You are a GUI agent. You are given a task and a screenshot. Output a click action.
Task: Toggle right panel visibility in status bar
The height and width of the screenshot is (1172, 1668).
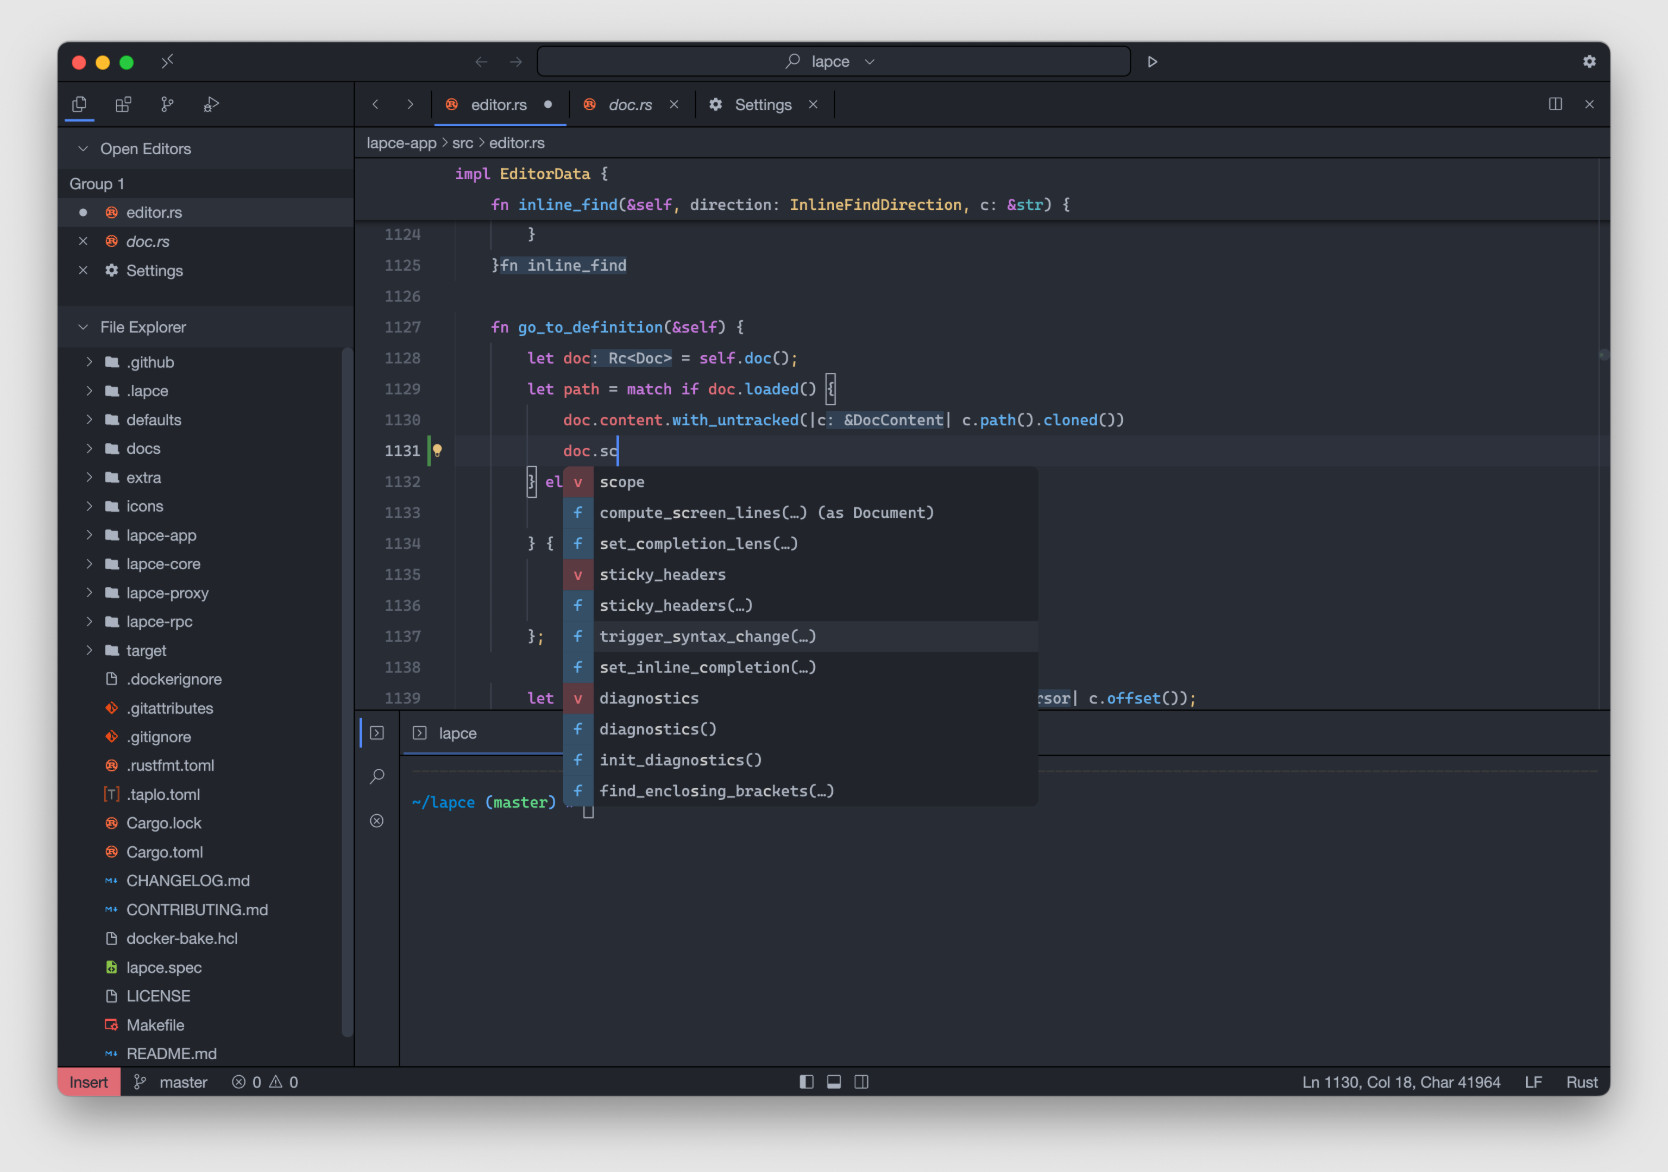pos(861,1082)
